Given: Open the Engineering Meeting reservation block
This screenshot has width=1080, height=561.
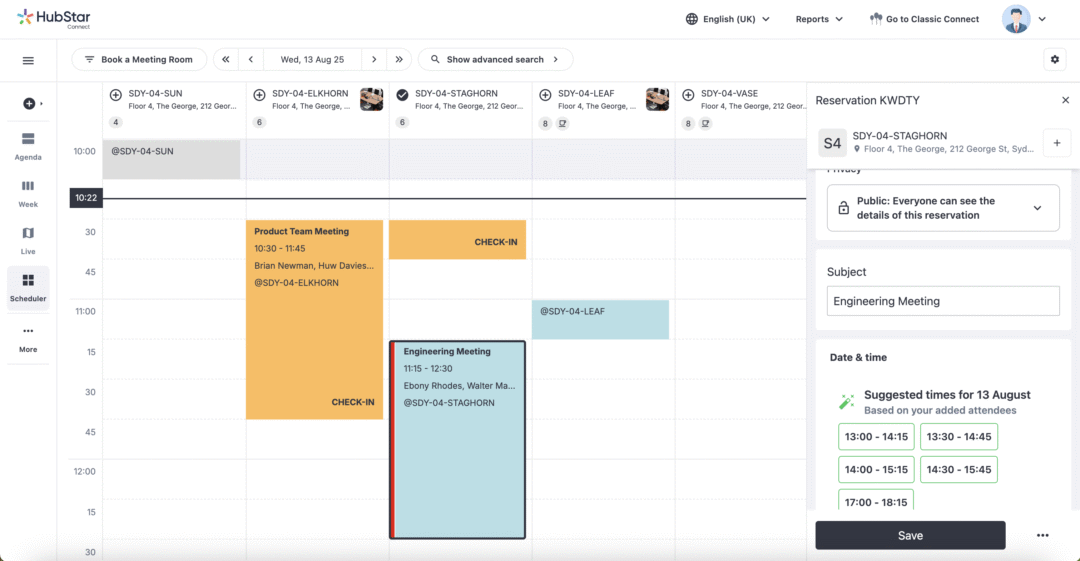Looking at the screenshot, I should 457,440.
